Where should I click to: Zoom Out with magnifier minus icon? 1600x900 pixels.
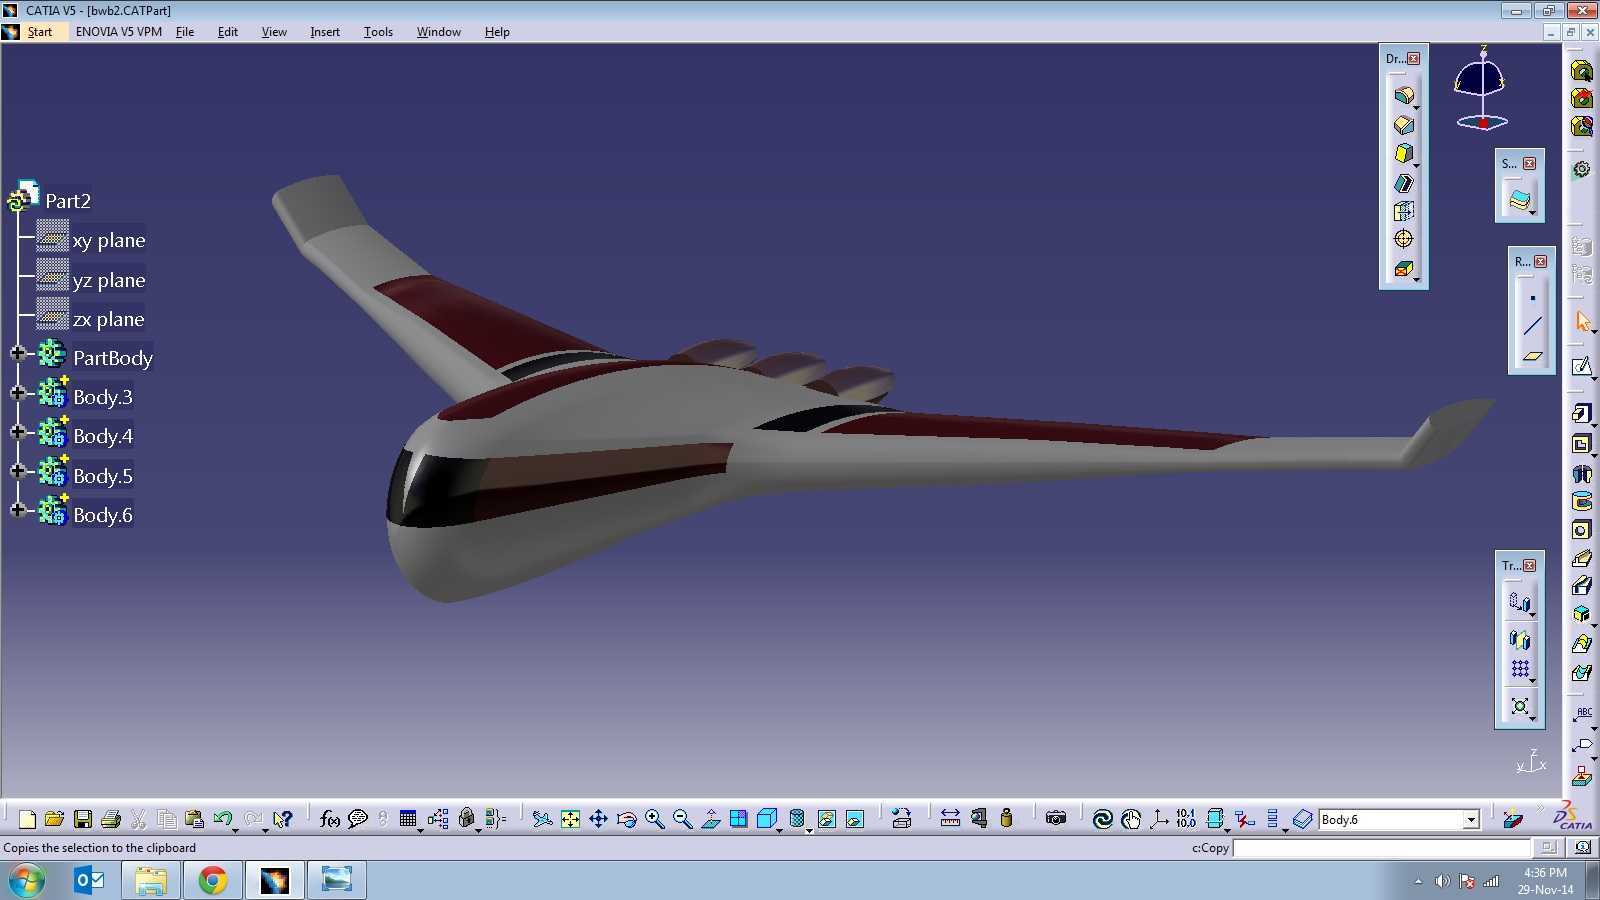coord(682,819)
